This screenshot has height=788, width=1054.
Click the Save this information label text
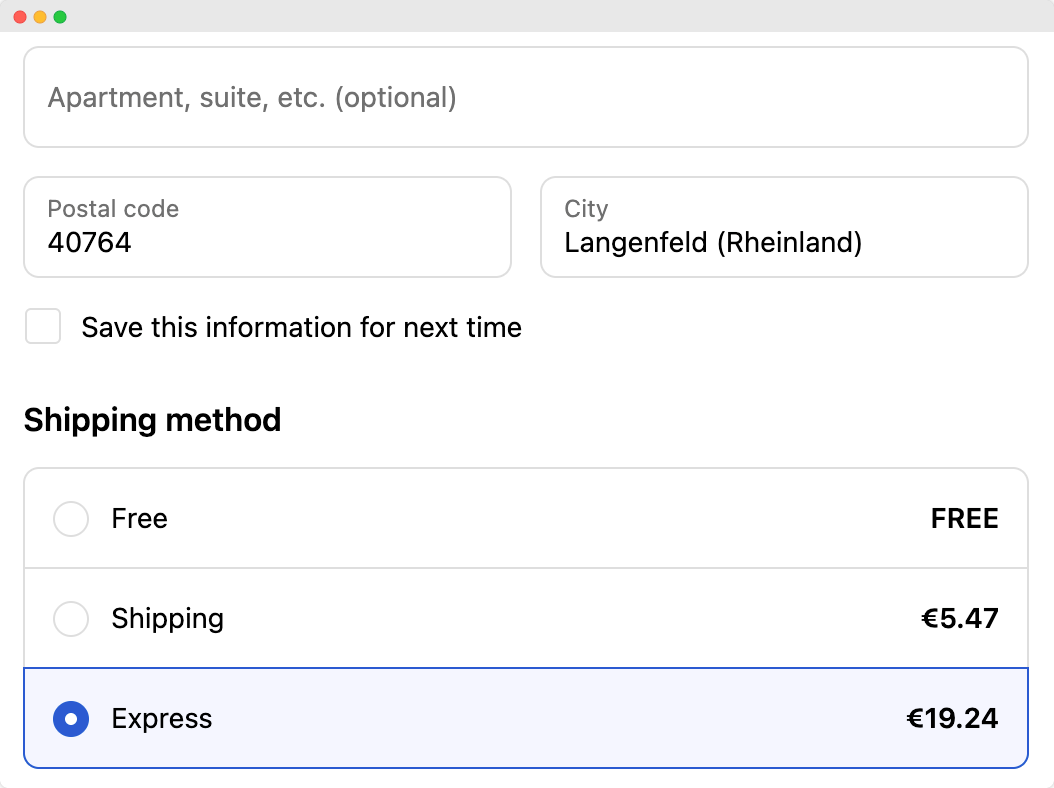coord(301,328)
